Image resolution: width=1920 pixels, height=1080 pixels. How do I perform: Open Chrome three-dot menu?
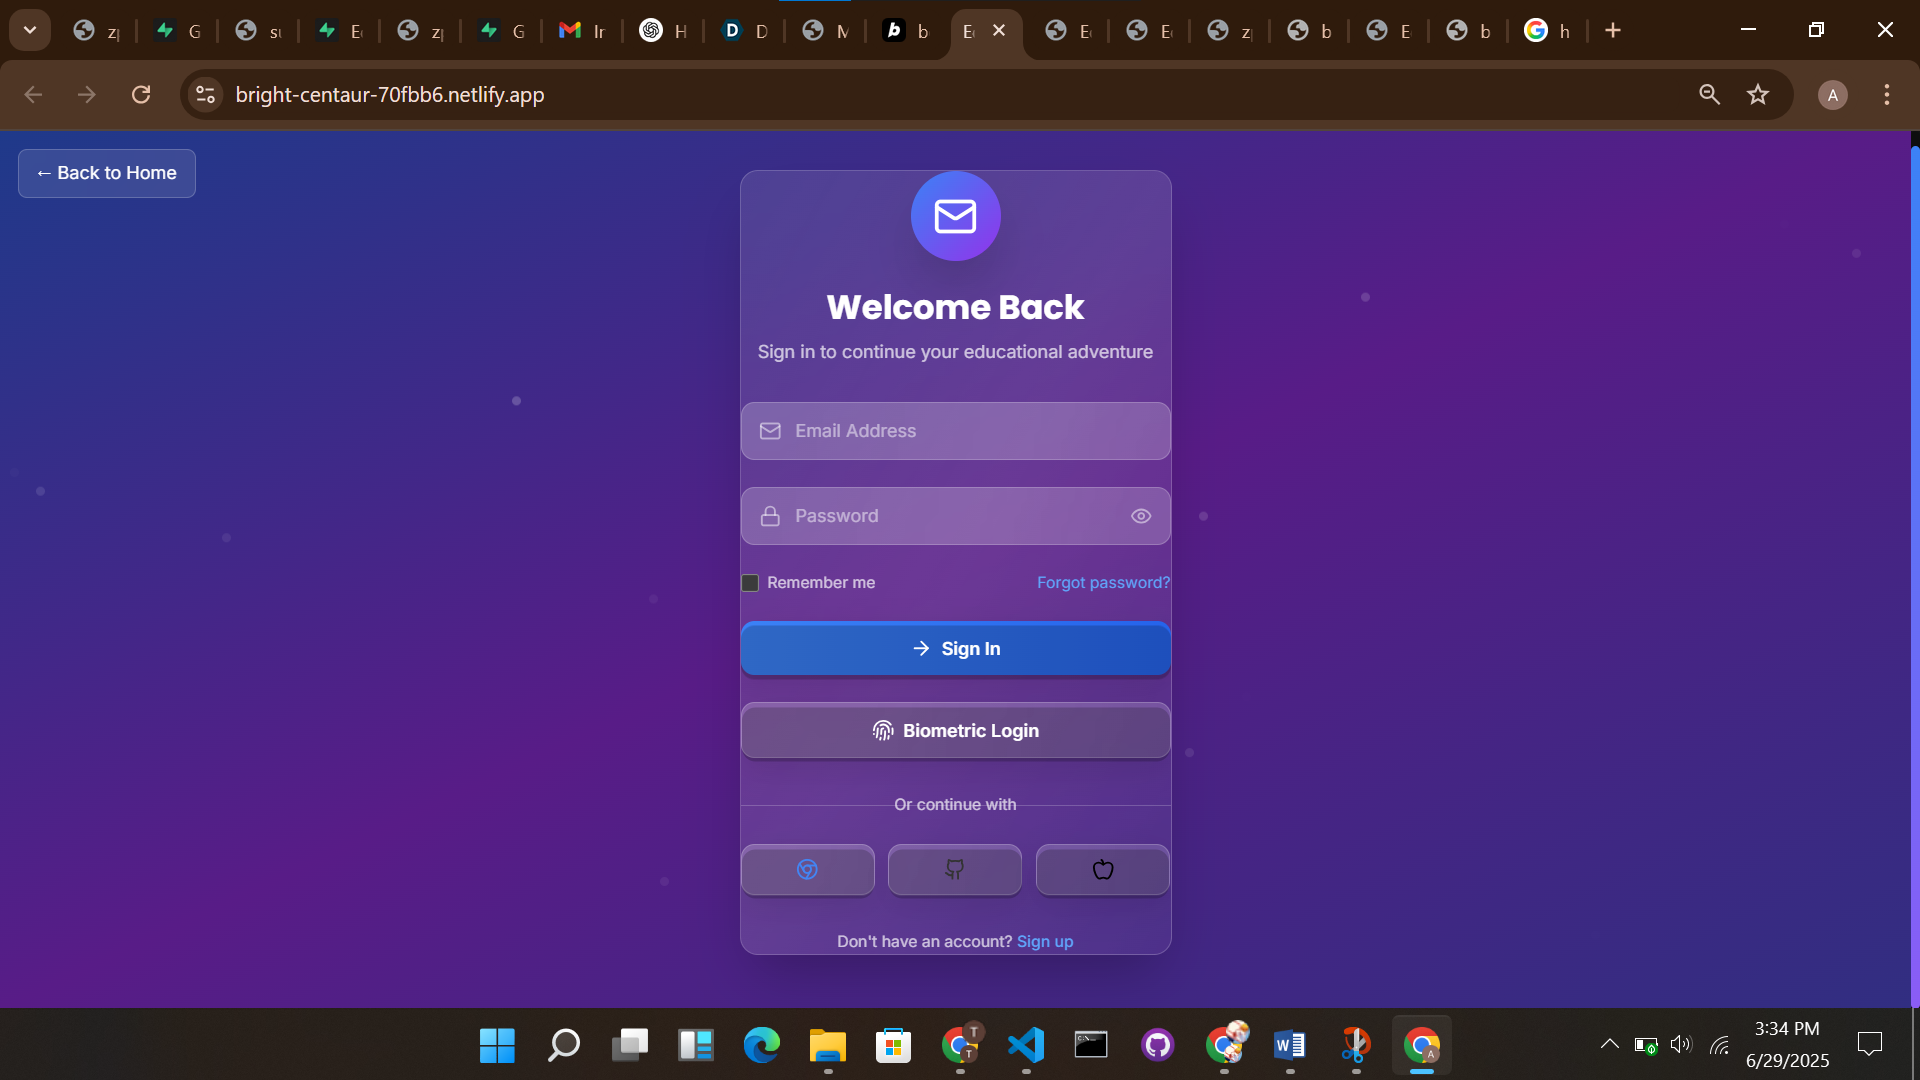pyautogui.click(x=1887, y=95)
